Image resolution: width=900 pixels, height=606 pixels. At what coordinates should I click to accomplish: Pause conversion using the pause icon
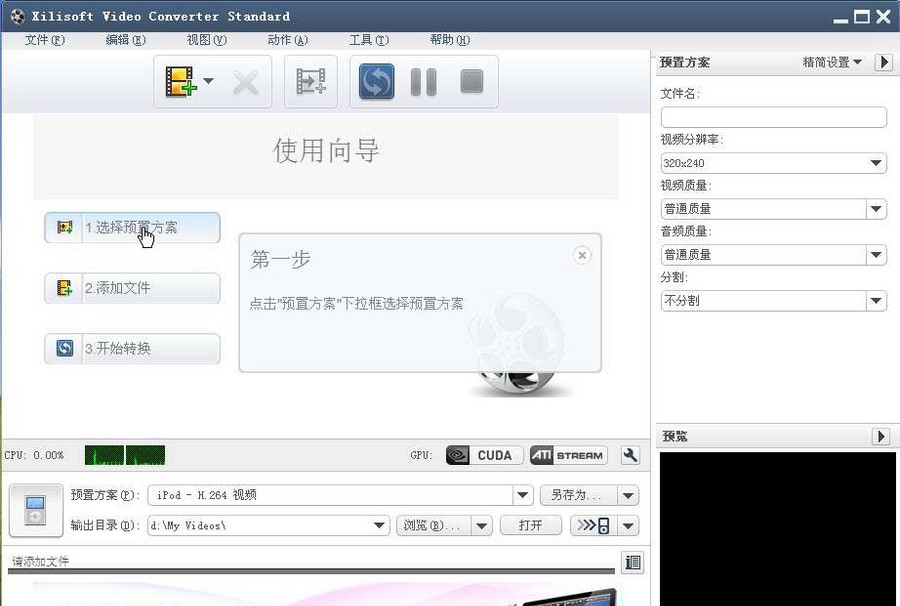(423, 82)
